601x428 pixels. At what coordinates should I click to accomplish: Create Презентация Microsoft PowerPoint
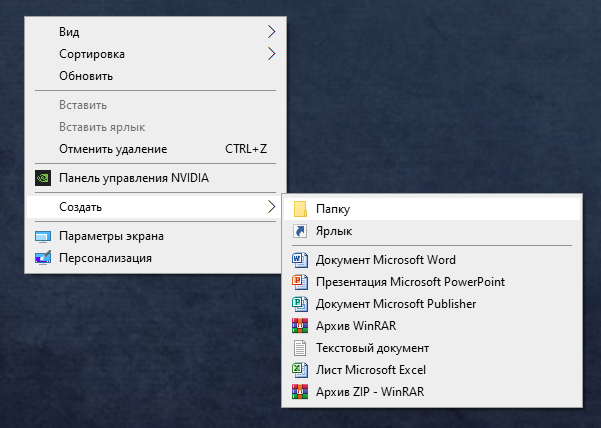tap(432, 282)
